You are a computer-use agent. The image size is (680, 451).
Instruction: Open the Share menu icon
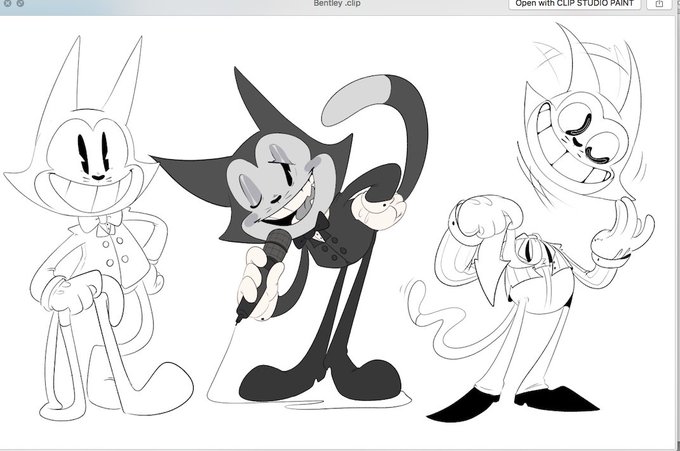tap(659, 3)
